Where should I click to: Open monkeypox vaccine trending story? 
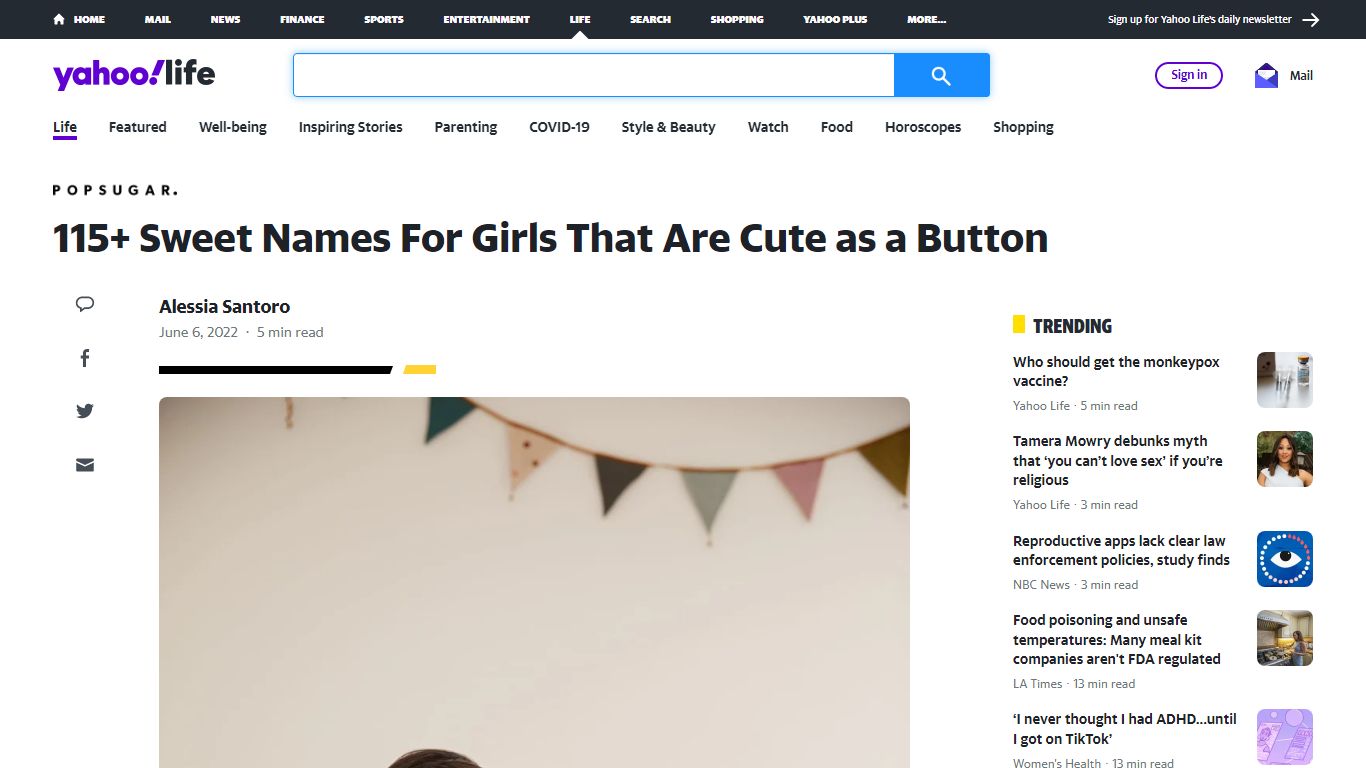click(x=1116, y=371)
